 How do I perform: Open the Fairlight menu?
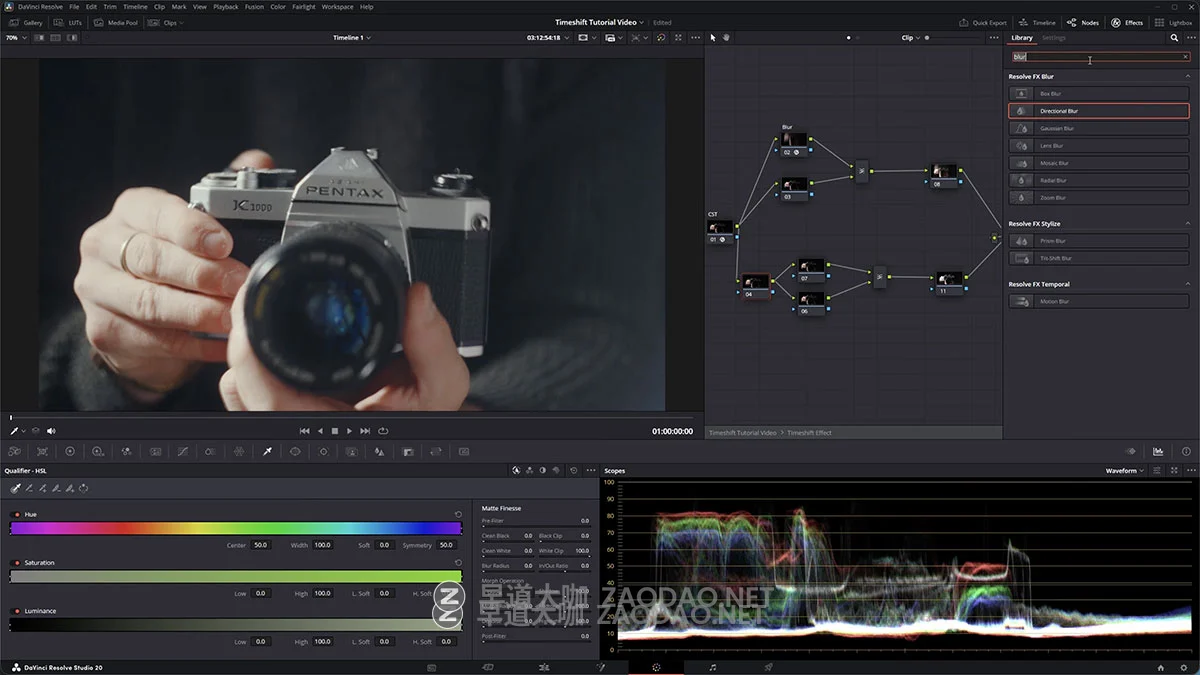coord(304,6)
